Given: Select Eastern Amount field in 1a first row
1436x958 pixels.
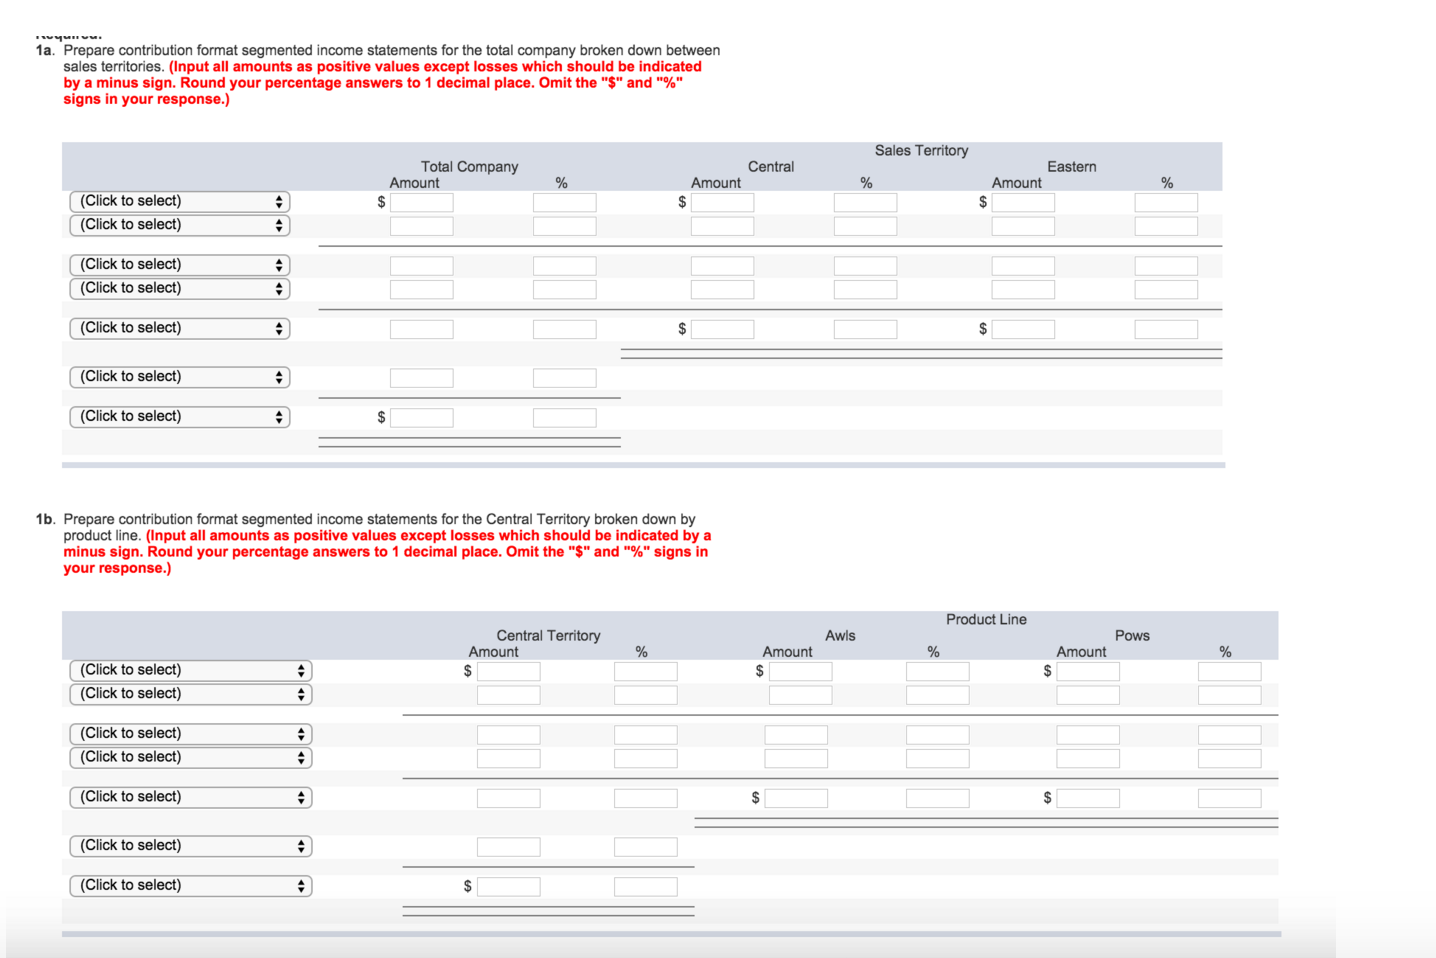Looking at the screenshot, I should [x=1023, y=202].
